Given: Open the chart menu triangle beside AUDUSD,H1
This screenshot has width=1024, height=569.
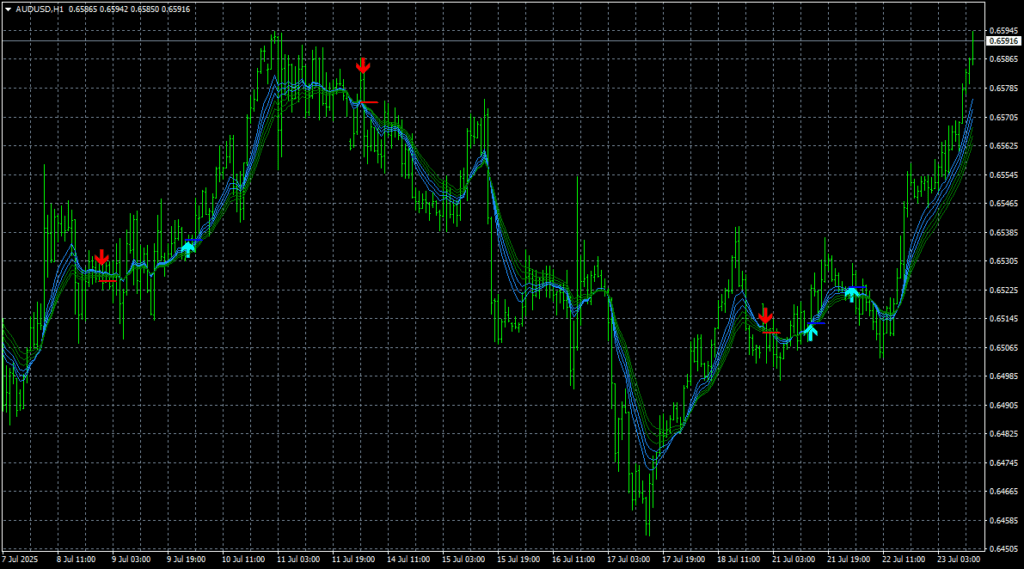Looking at the screenshot, I should point(8,9).
